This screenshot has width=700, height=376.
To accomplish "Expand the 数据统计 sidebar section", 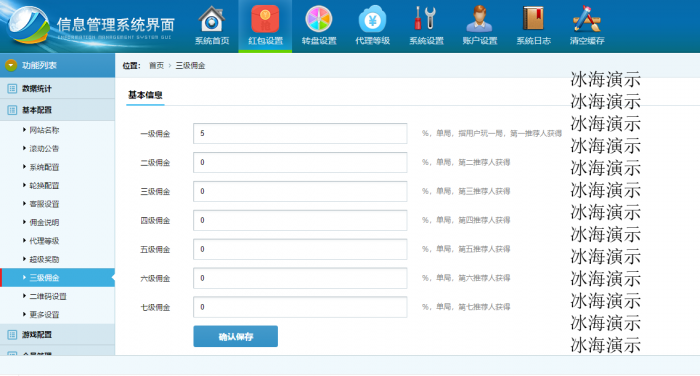I will pos(57,88).
